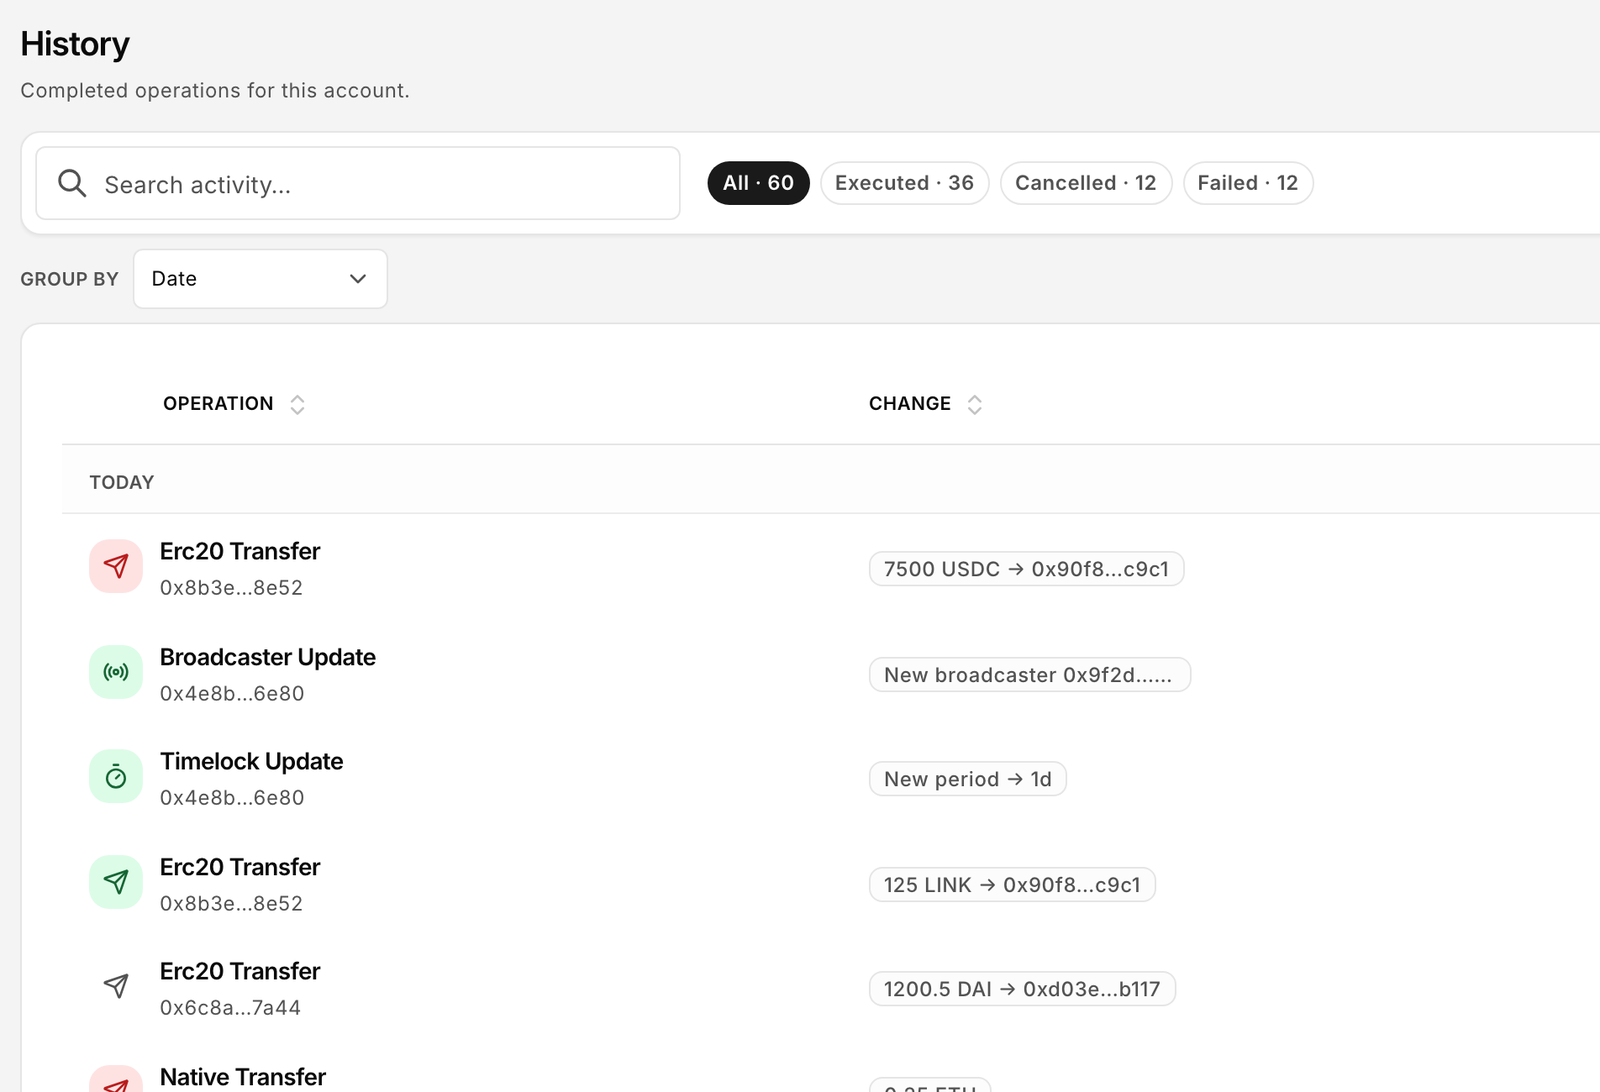Viewport: 1600px width, 1092px height.
Task: Click the 1200.5 DAI → 0xd03e...b117 badge
Action: tap(1022, 989)
